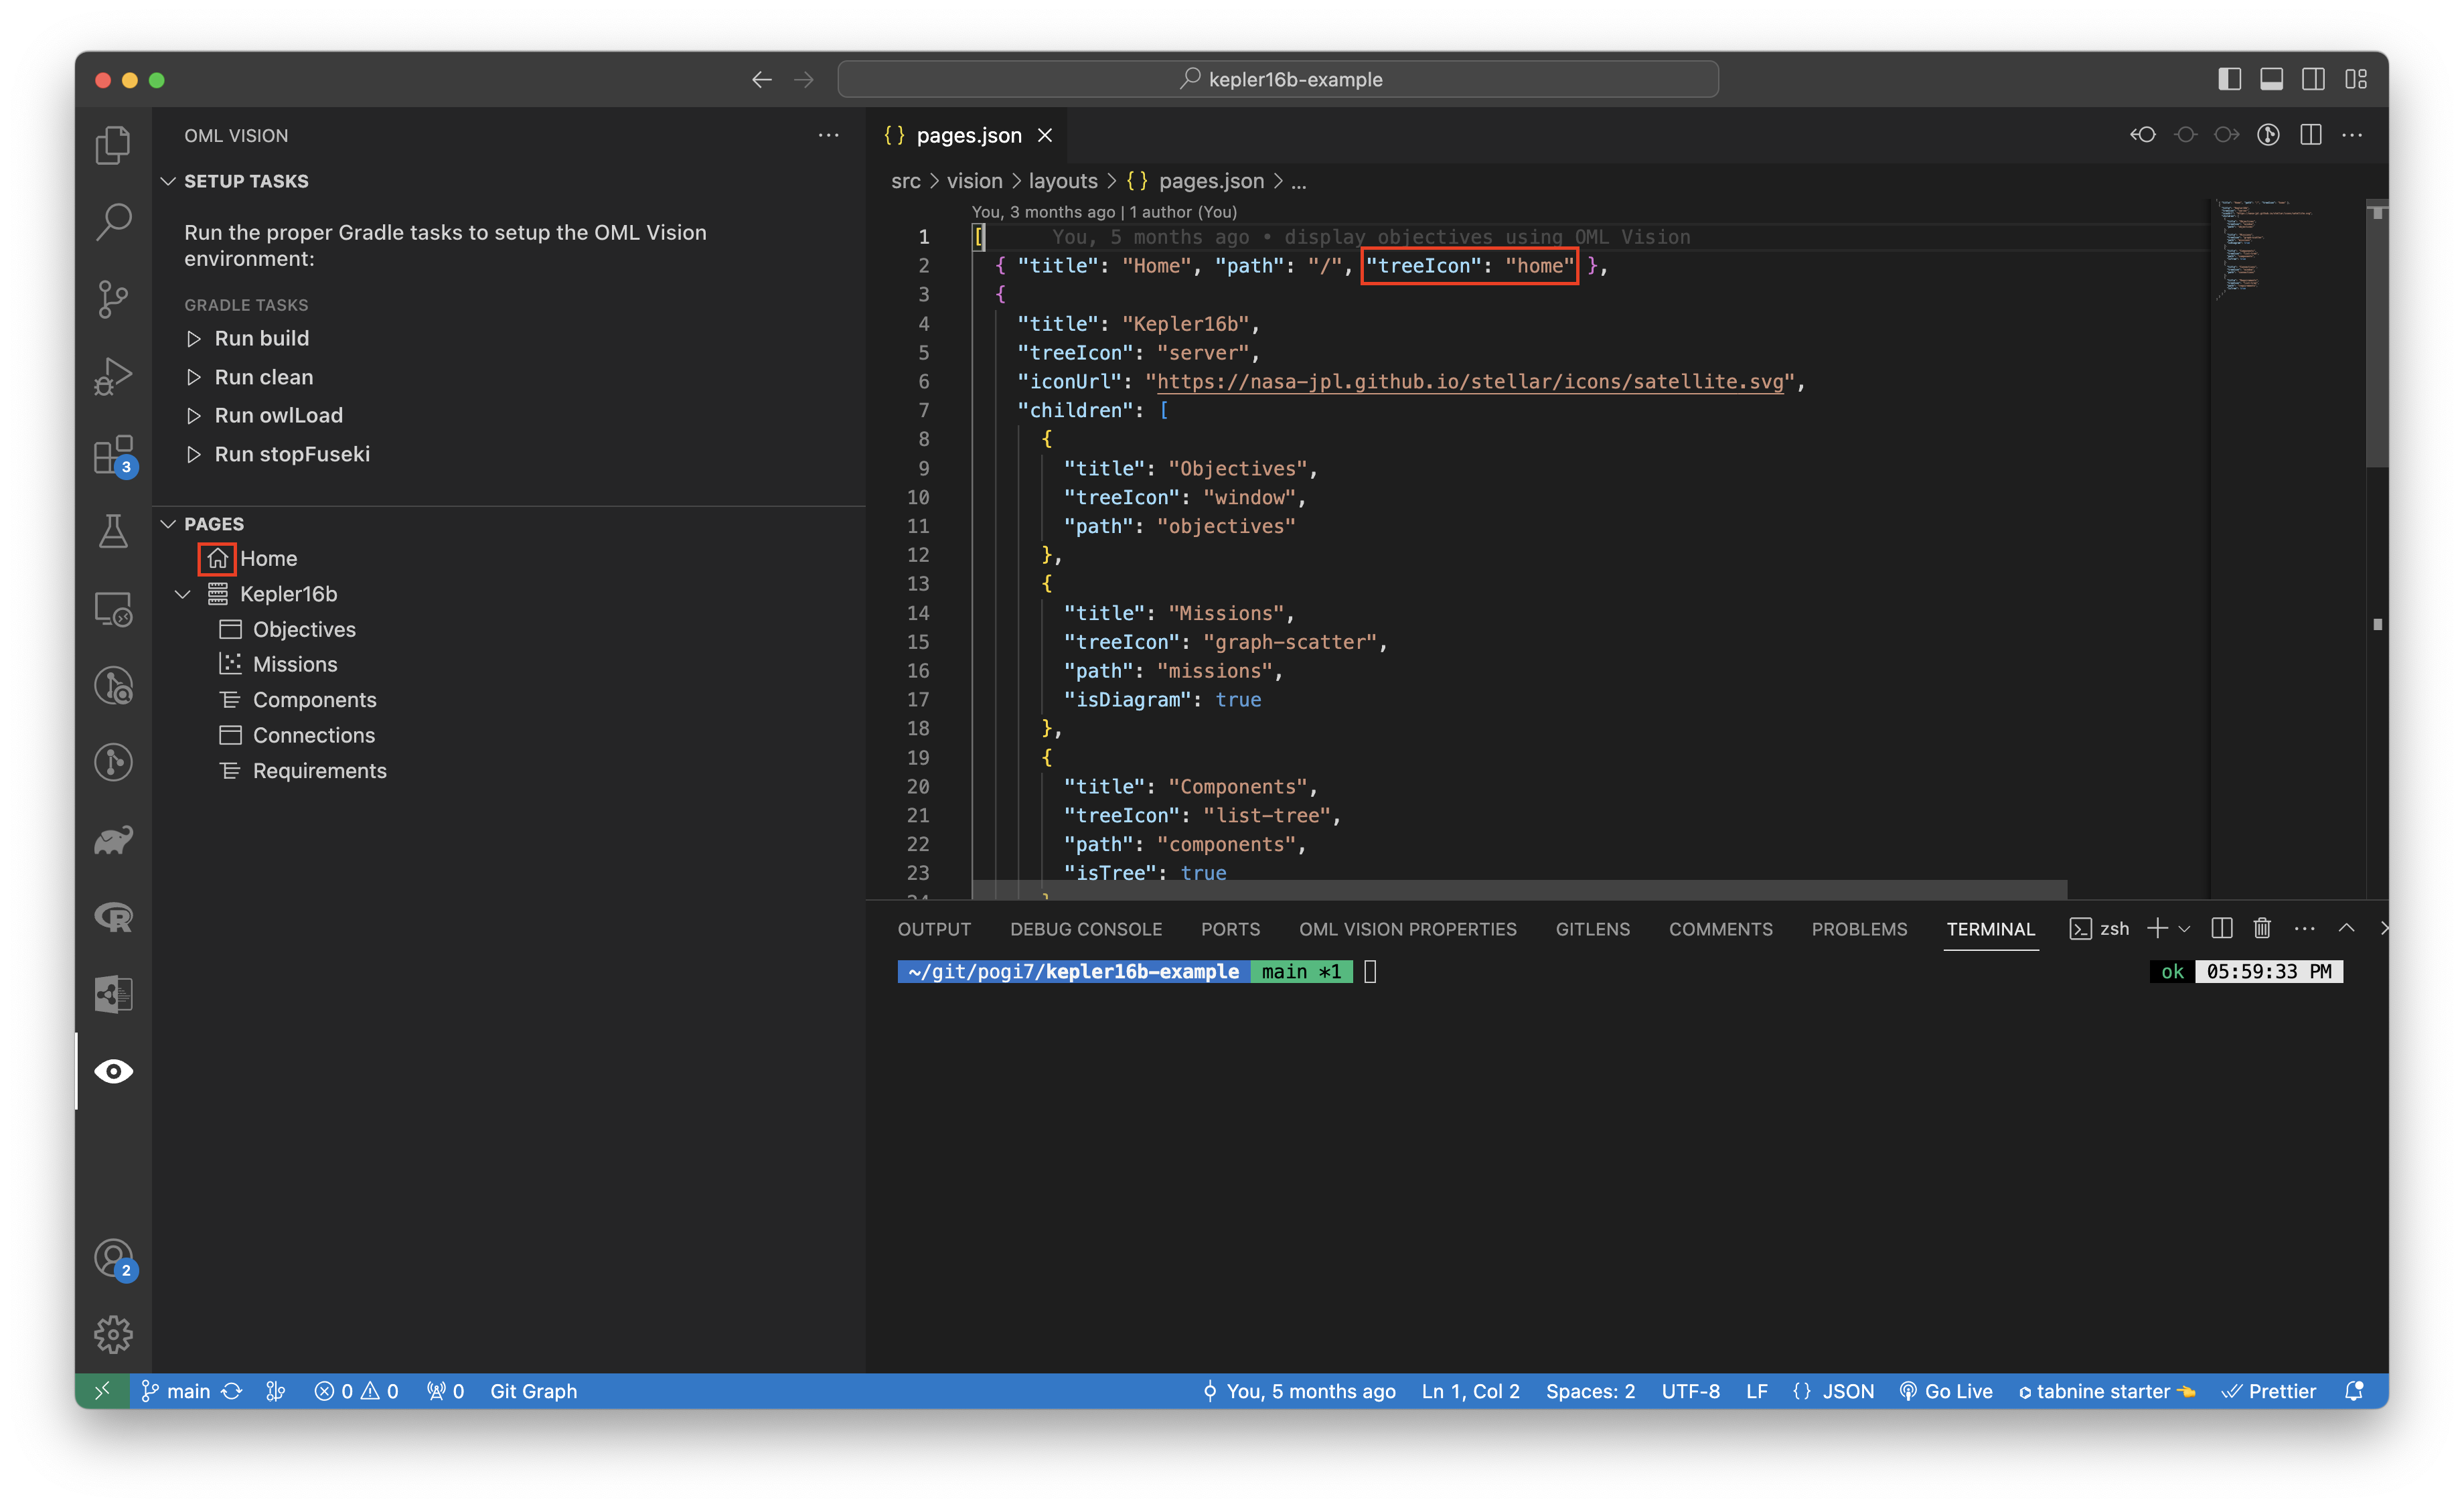The image size is (2464, 1508).
Task: Open the remote window indicator
Action: pos(102,1391)
